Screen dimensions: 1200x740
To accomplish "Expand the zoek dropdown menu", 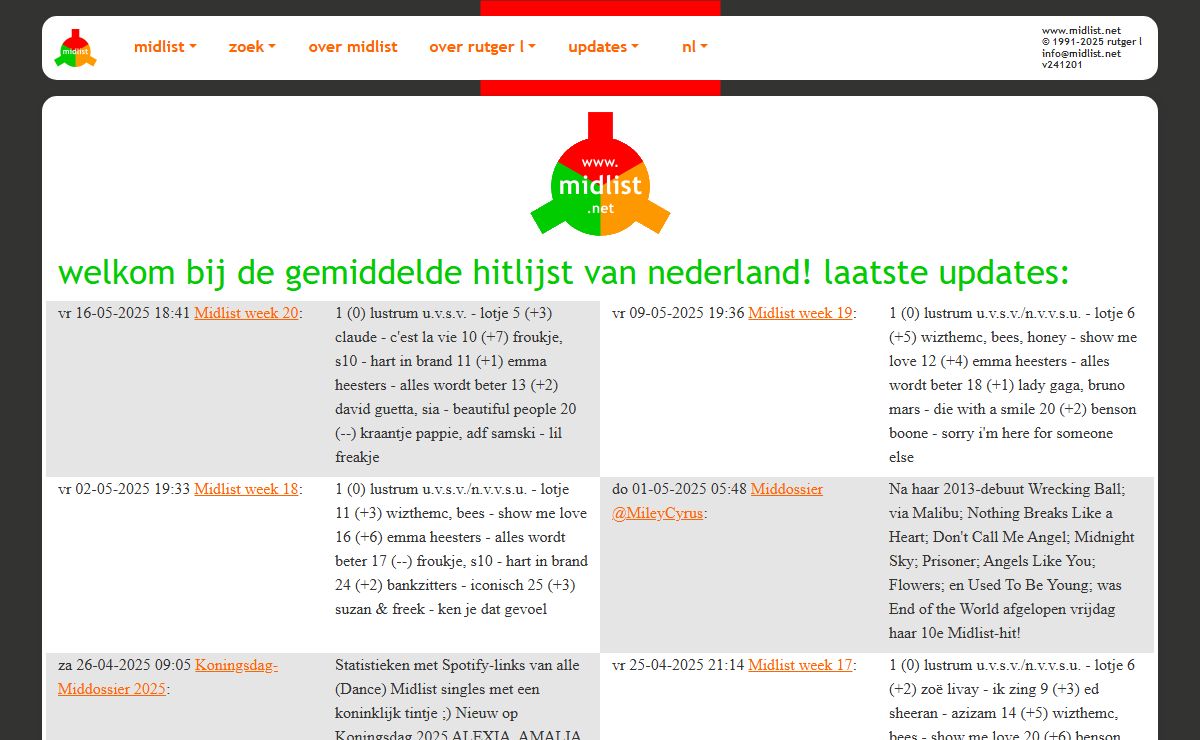I will (252, 47).
